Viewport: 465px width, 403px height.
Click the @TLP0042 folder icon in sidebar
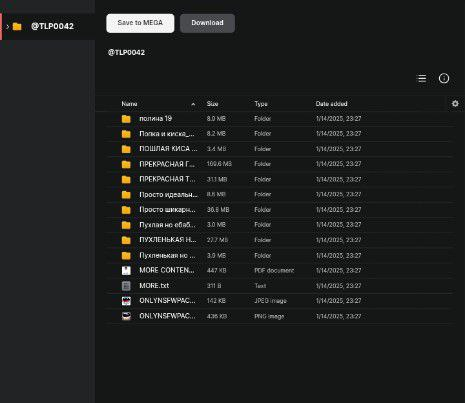tap(17, 26)
